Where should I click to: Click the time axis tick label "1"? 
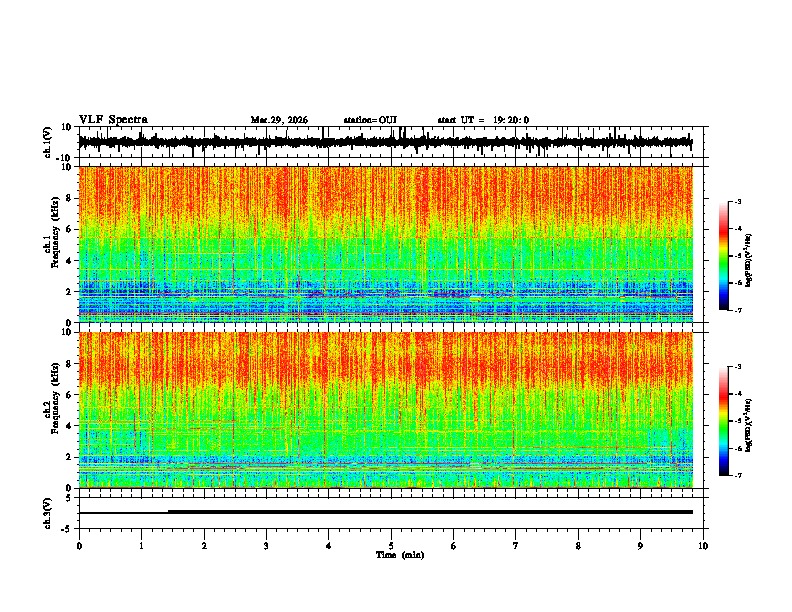click(x=141, y=546)
